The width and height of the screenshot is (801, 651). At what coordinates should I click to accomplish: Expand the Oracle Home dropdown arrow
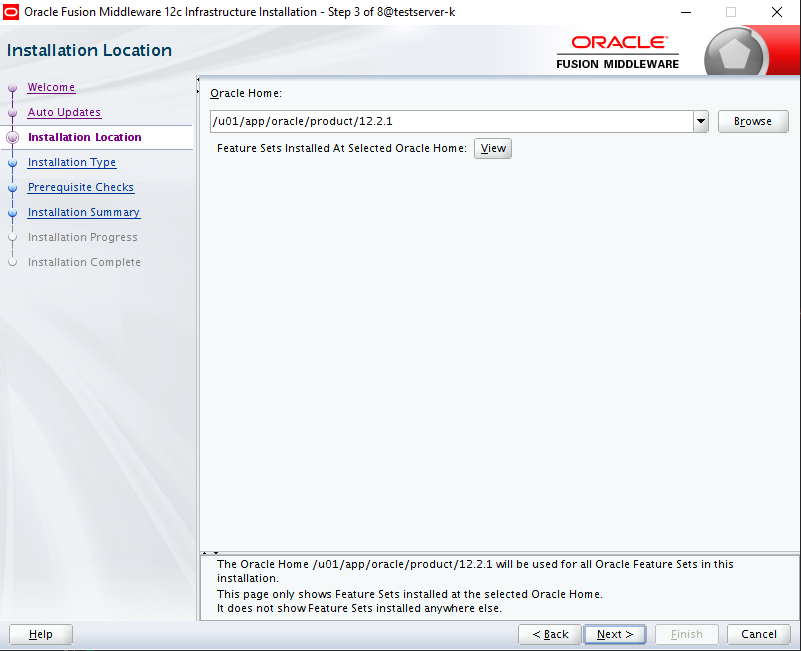(701, 122)
